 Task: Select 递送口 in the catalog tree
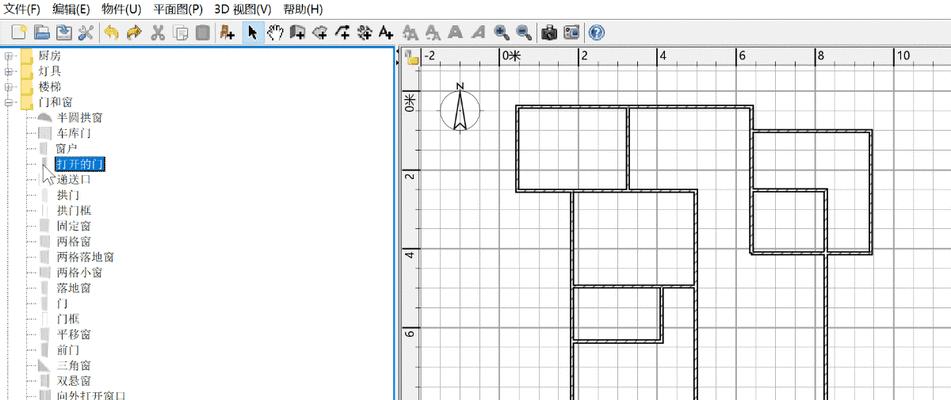(74, 179)
